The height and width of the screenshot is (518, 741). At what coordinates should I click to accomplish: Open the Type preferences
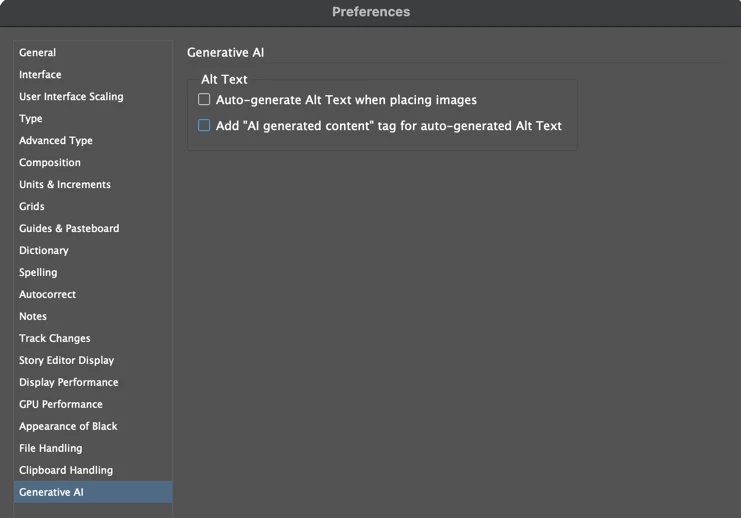pos(31,119)
